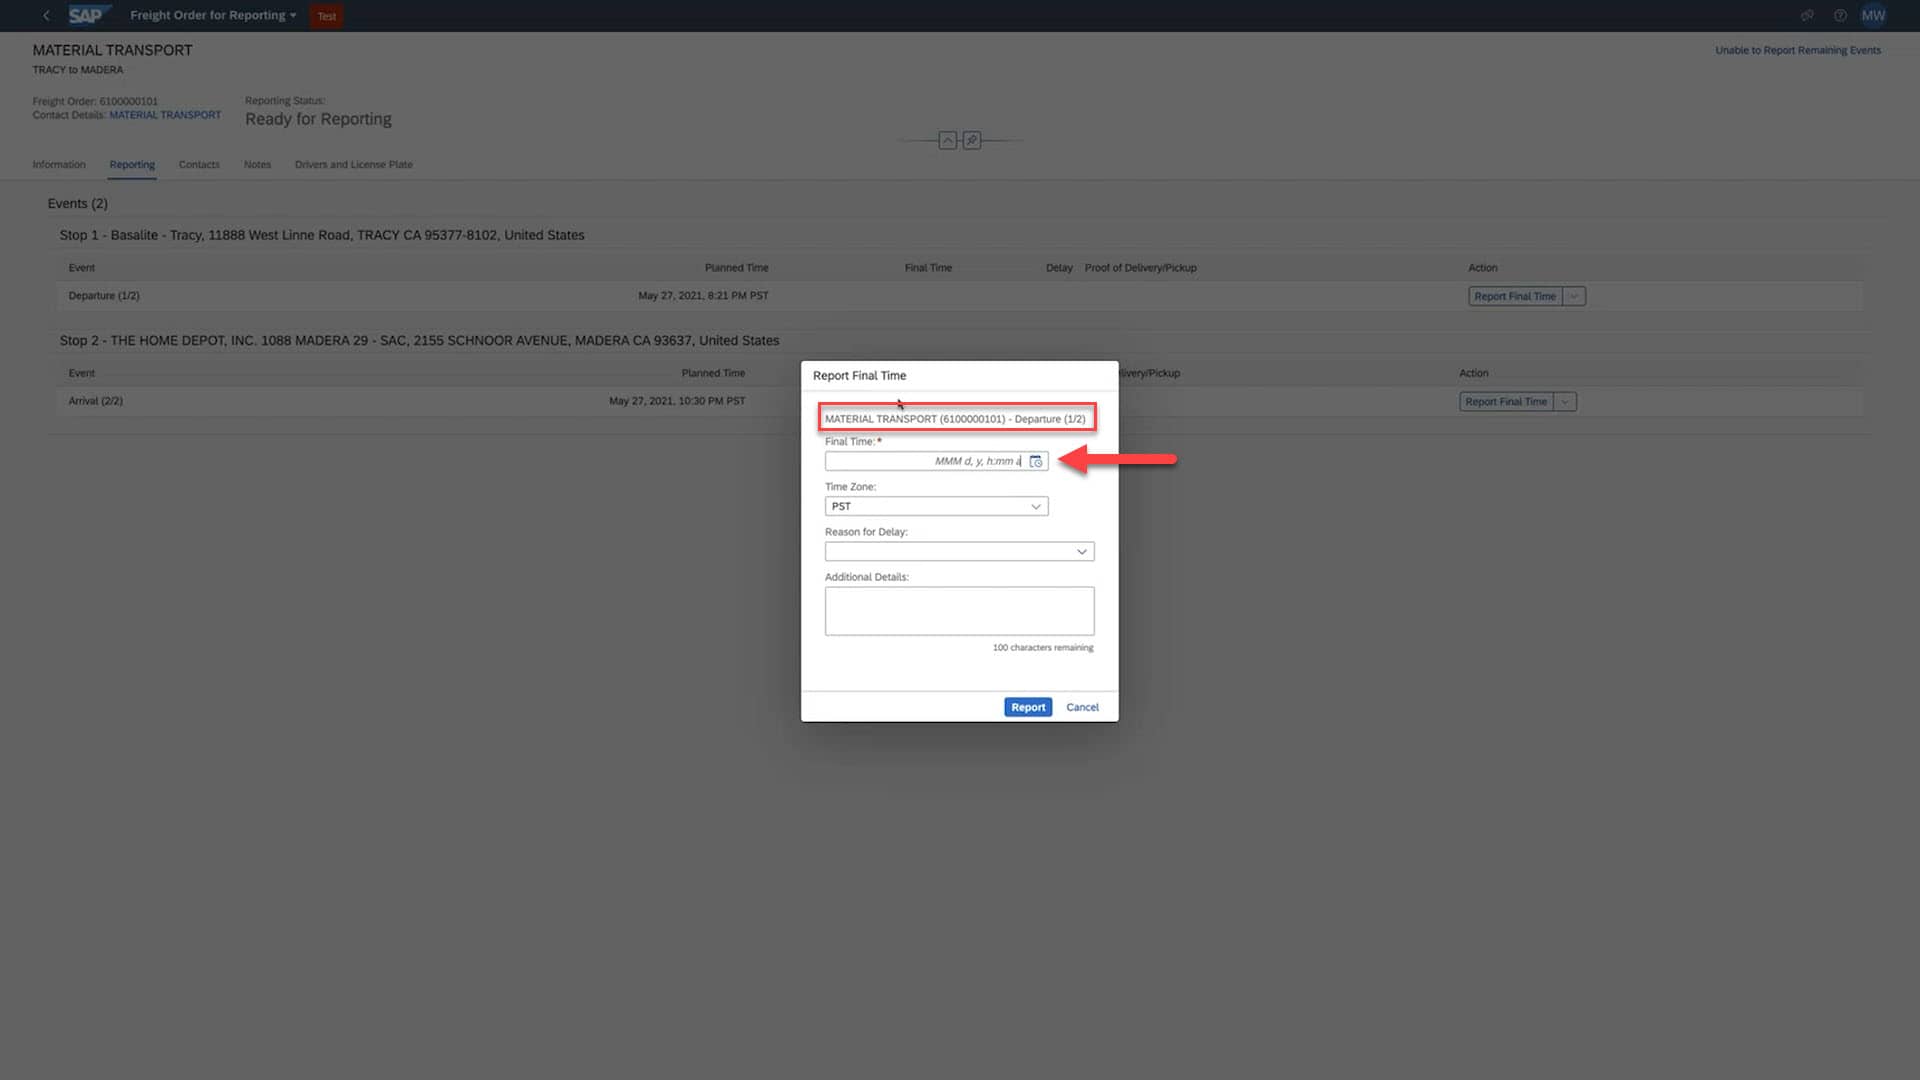This screenshot has height=1080, width=1920.
Task: Click the Arrival (2/2) event cell
Action: (95, 401)
